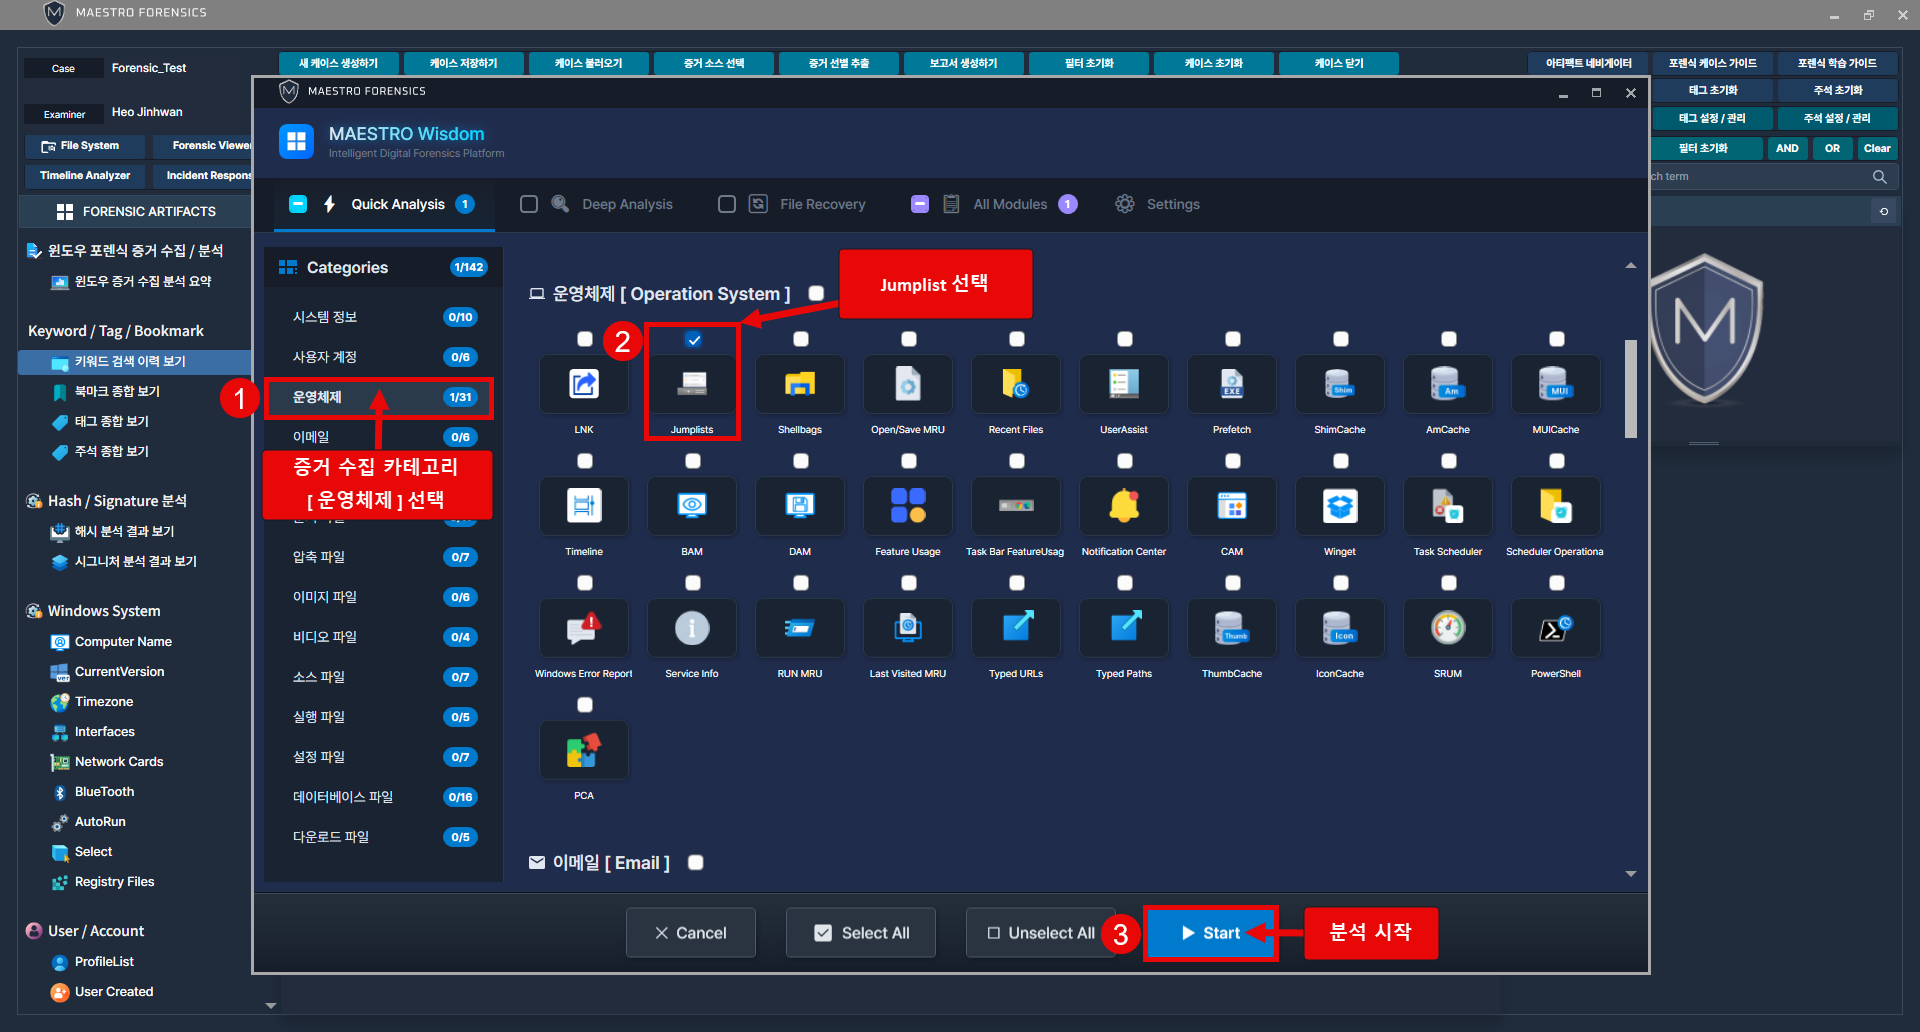Screen dimensions: 1920x1032
Task: Click the Windows Error Report icon
Action: (x=584, y=628)
